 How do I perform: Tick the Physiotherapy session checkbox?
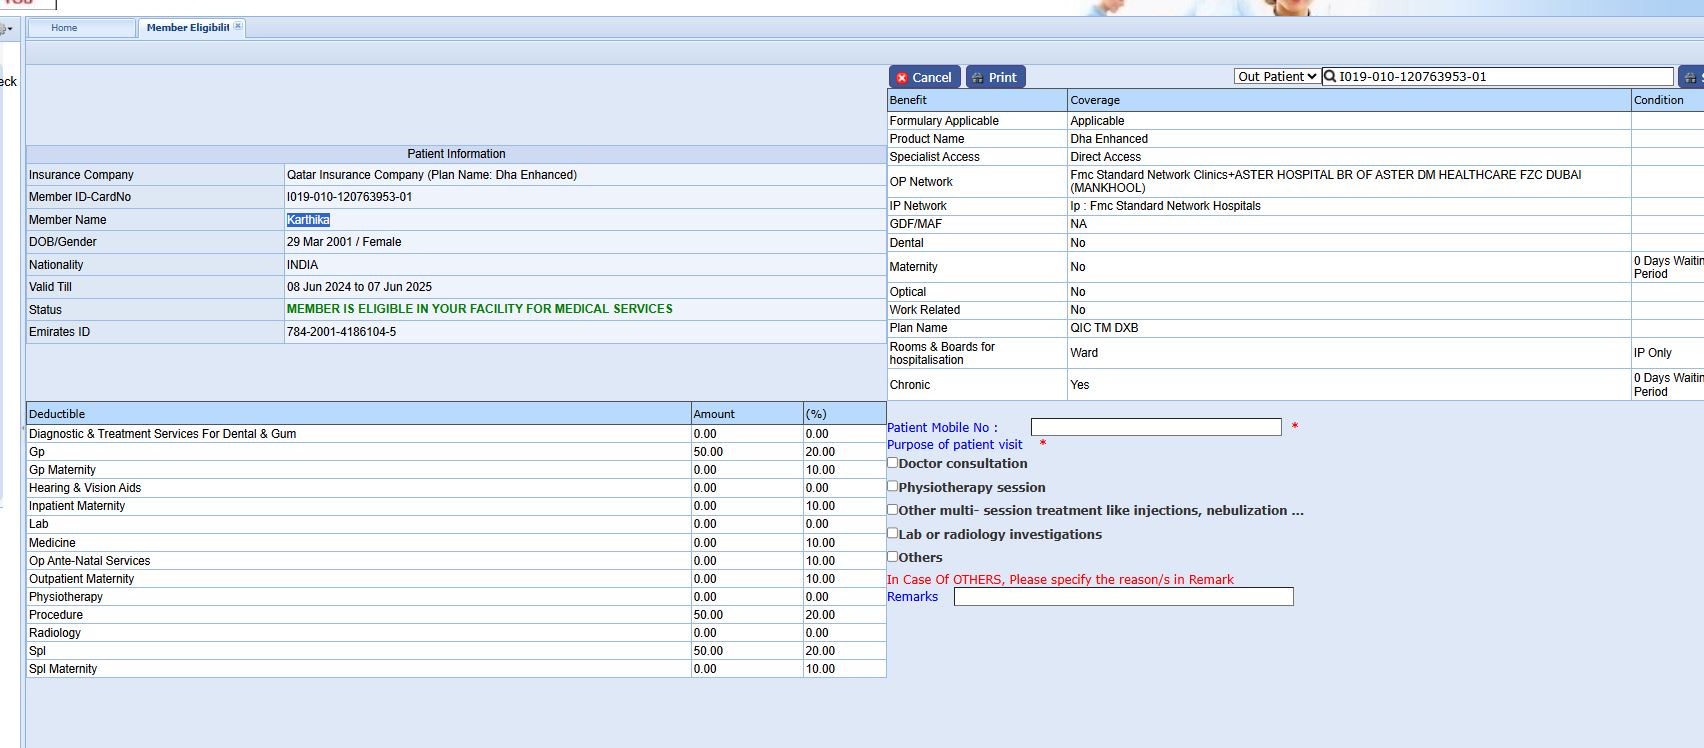point(893,487)
